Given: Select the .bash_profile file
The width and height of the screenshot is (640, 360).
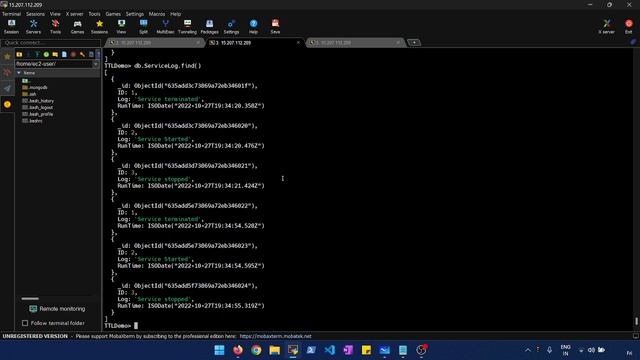Looking at the screenshot, I should point(38,114).
